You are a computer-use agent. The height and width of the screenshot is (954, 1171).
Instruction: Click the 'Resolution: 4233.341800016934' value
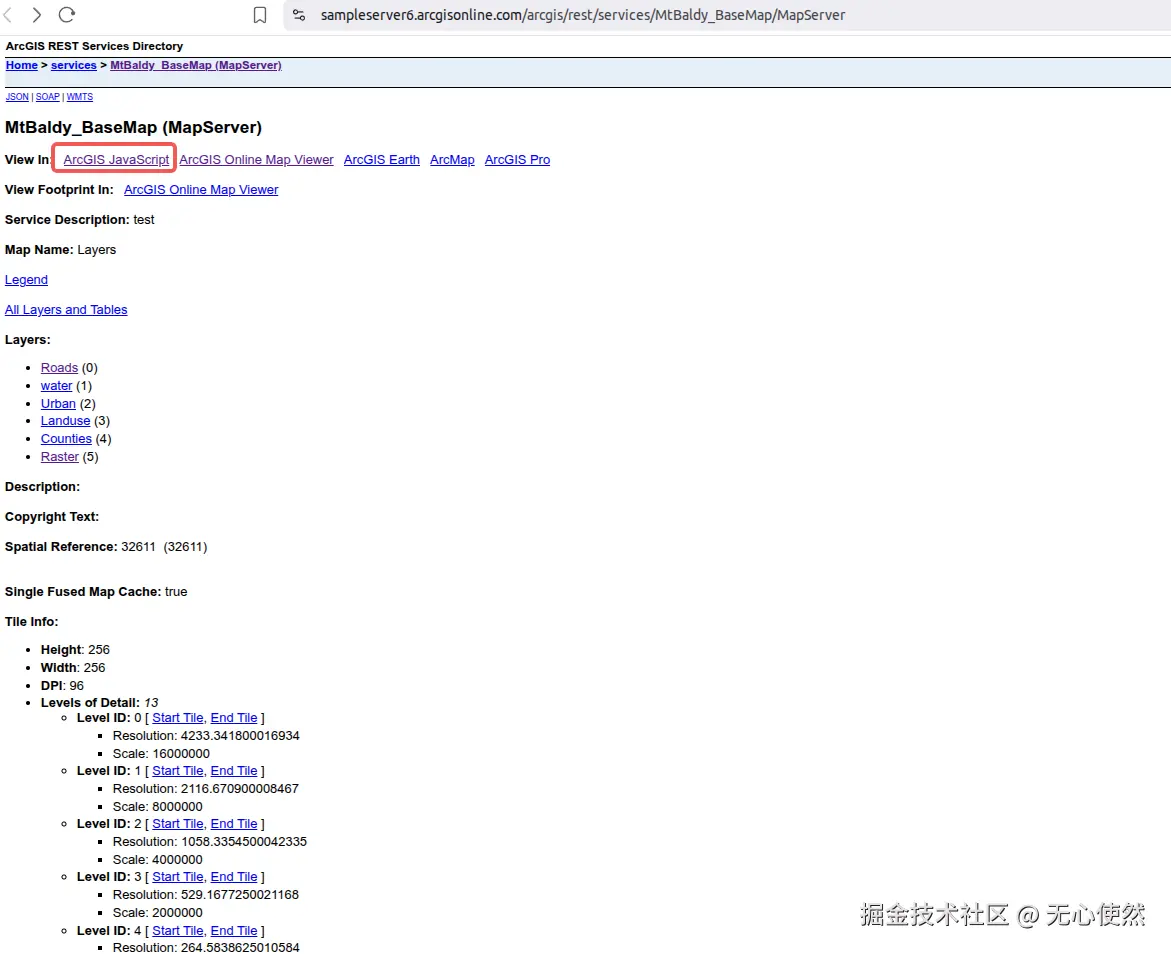tap(206, 735)
